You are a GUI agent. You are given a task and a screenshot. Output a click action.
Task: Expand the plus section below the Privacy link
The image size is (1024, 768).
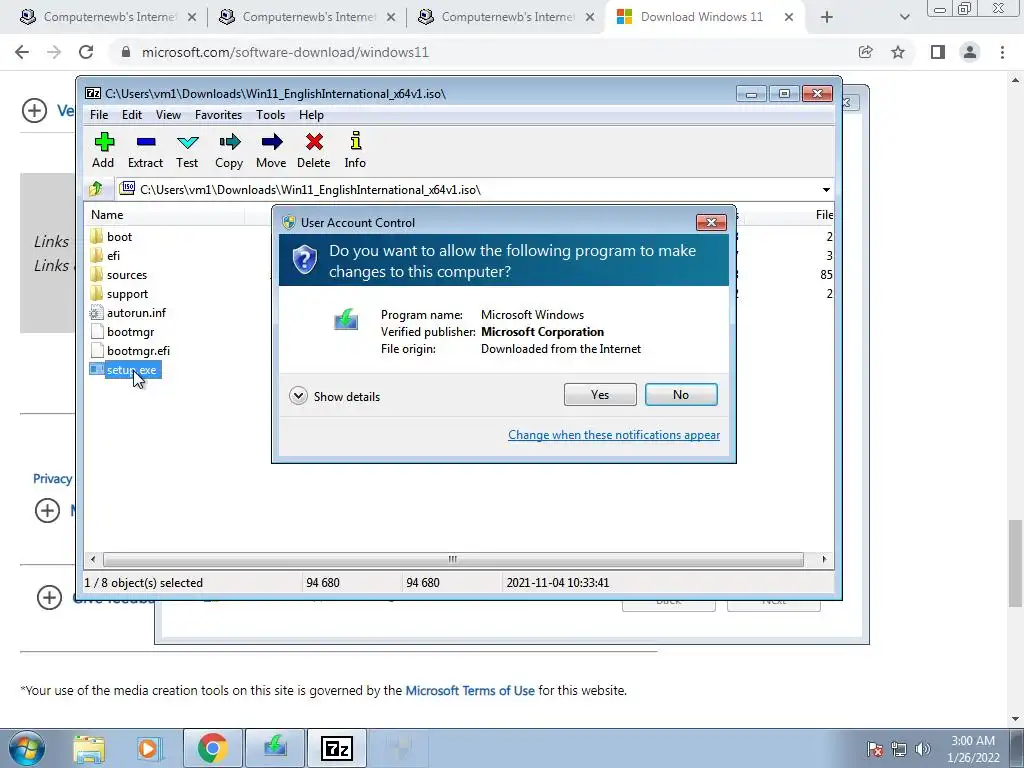(x=47, y=510)
